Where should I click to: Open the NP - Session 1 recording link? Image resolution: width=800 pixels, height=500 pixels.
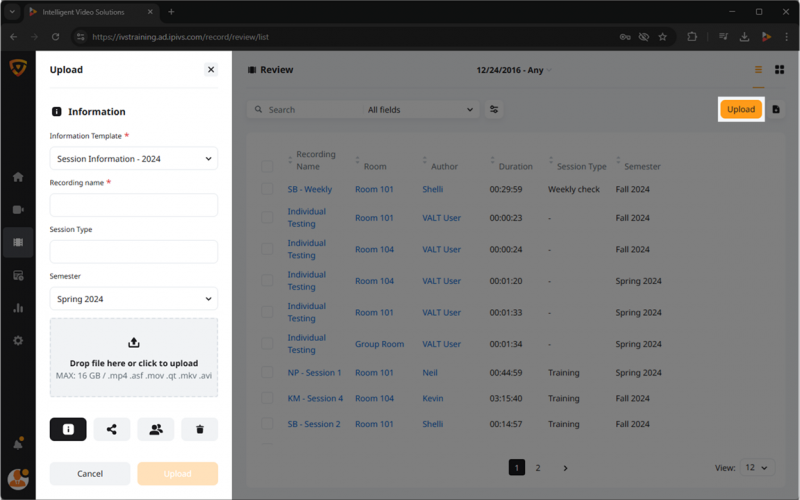click(x=314, y=372)
